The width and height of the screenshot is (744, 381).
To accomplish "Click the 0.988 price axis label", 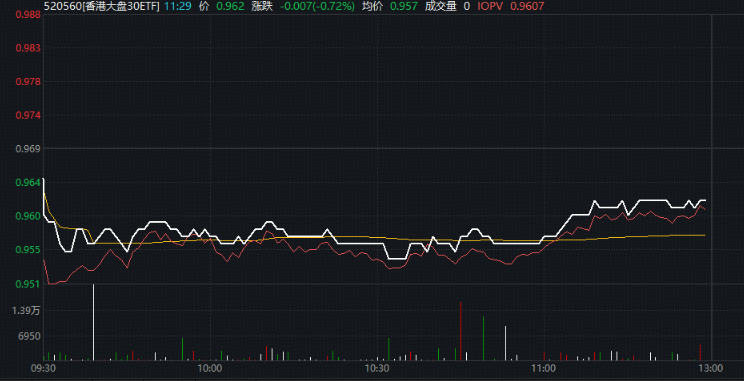I will [x=28, y=15].
